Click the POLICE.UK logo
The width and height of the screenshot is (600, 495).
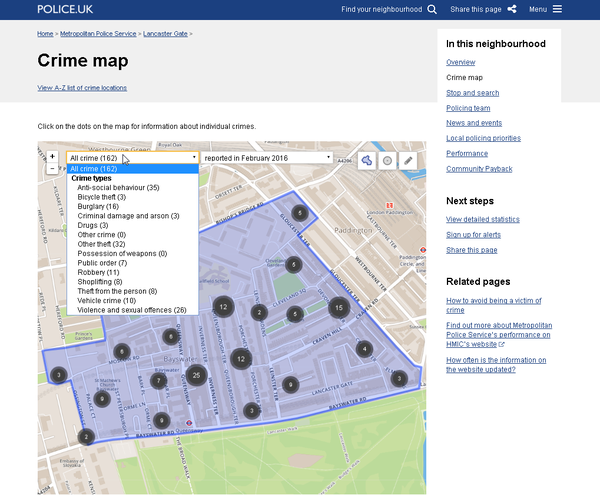coord(65,9)
